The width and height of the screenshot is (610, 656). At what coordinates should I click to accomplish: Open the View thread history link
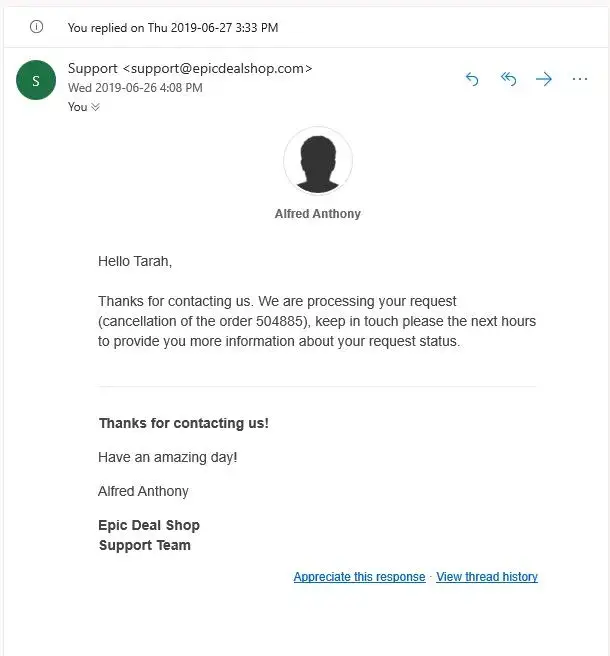coord(487,577)
